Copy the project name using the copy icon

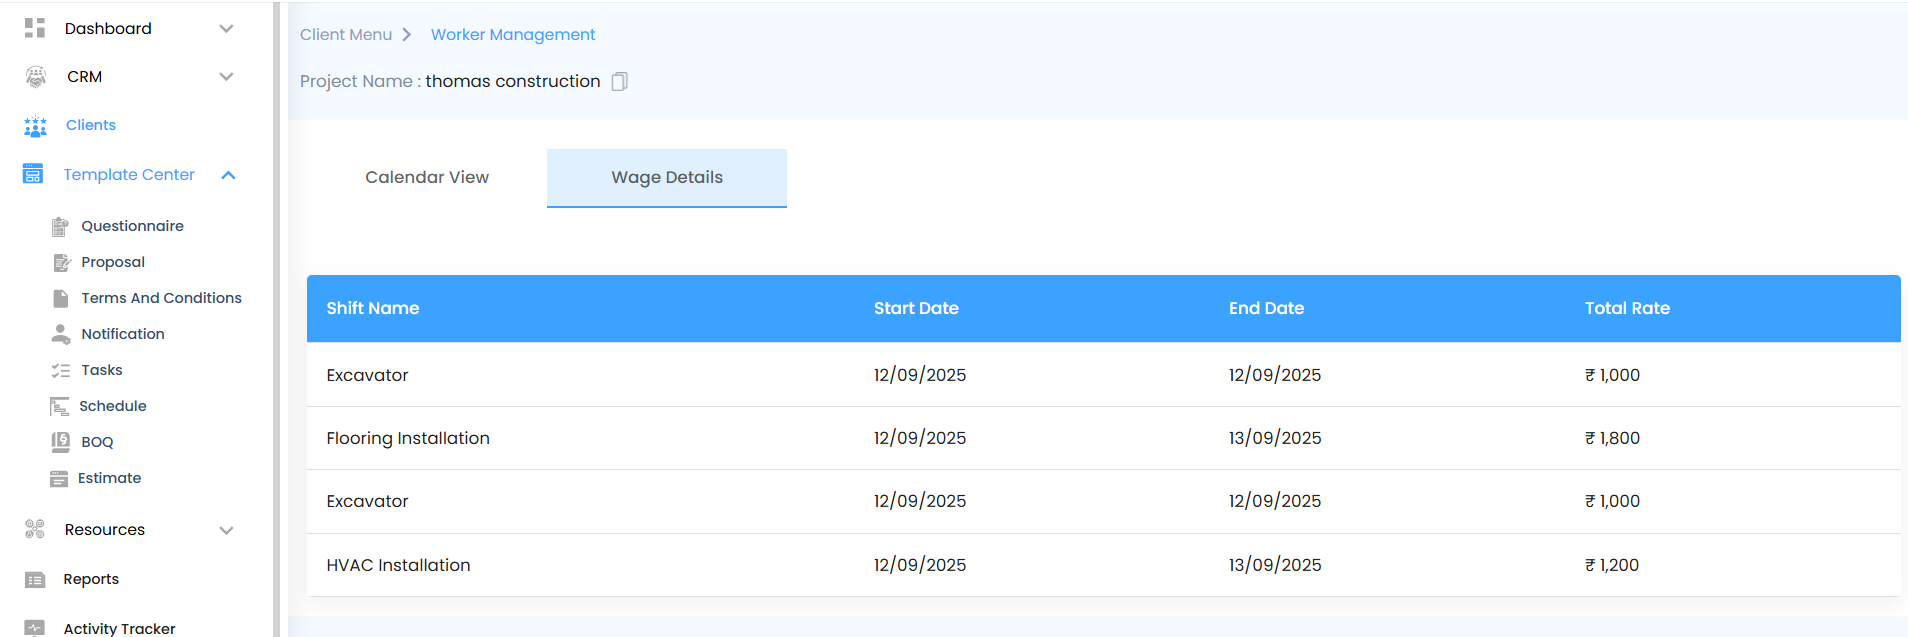(x=620, y=82)
